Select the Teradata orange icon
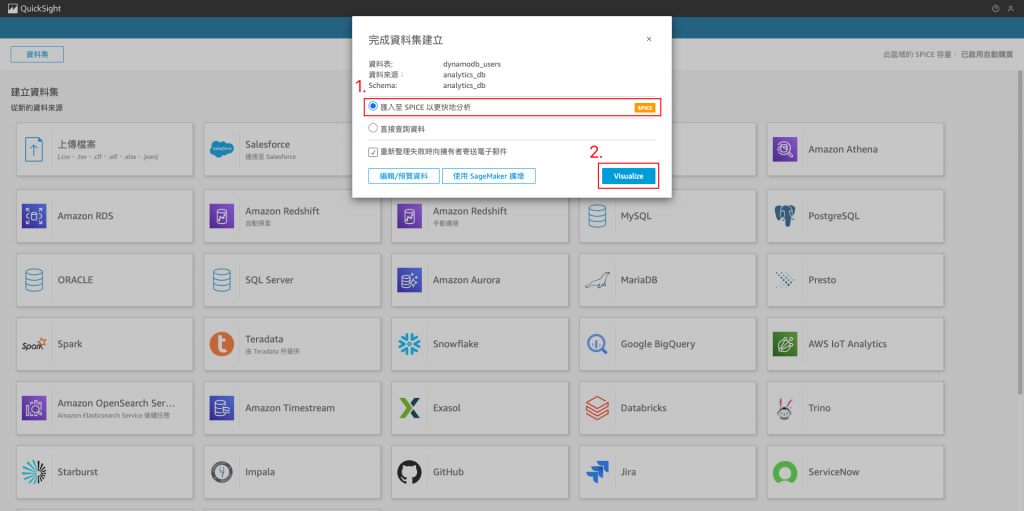The image size is (1024, 511). [x=221, y=344]
